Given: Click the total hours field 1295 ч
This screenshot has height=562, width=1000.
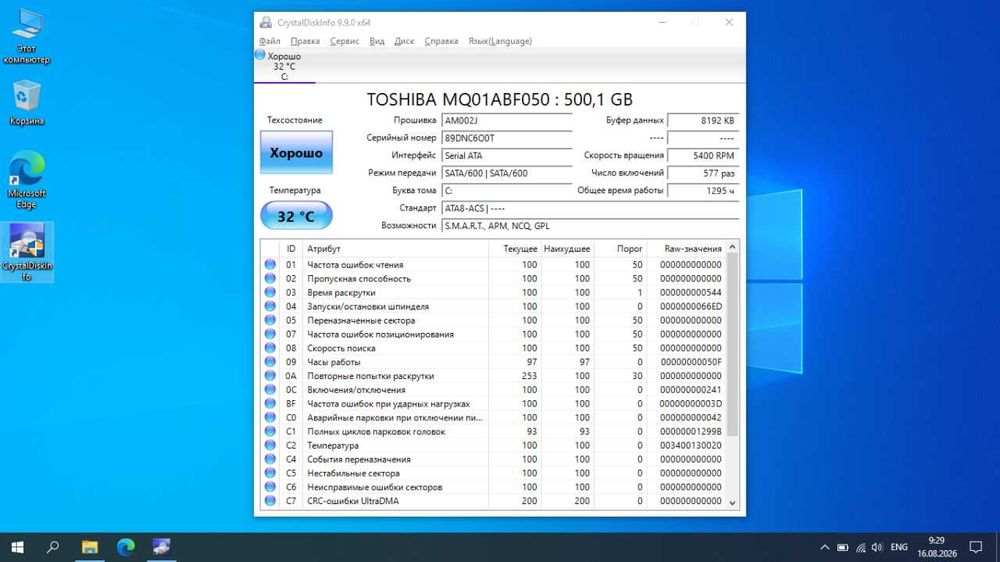Looking at the screenshot, I should click(703, 191).
